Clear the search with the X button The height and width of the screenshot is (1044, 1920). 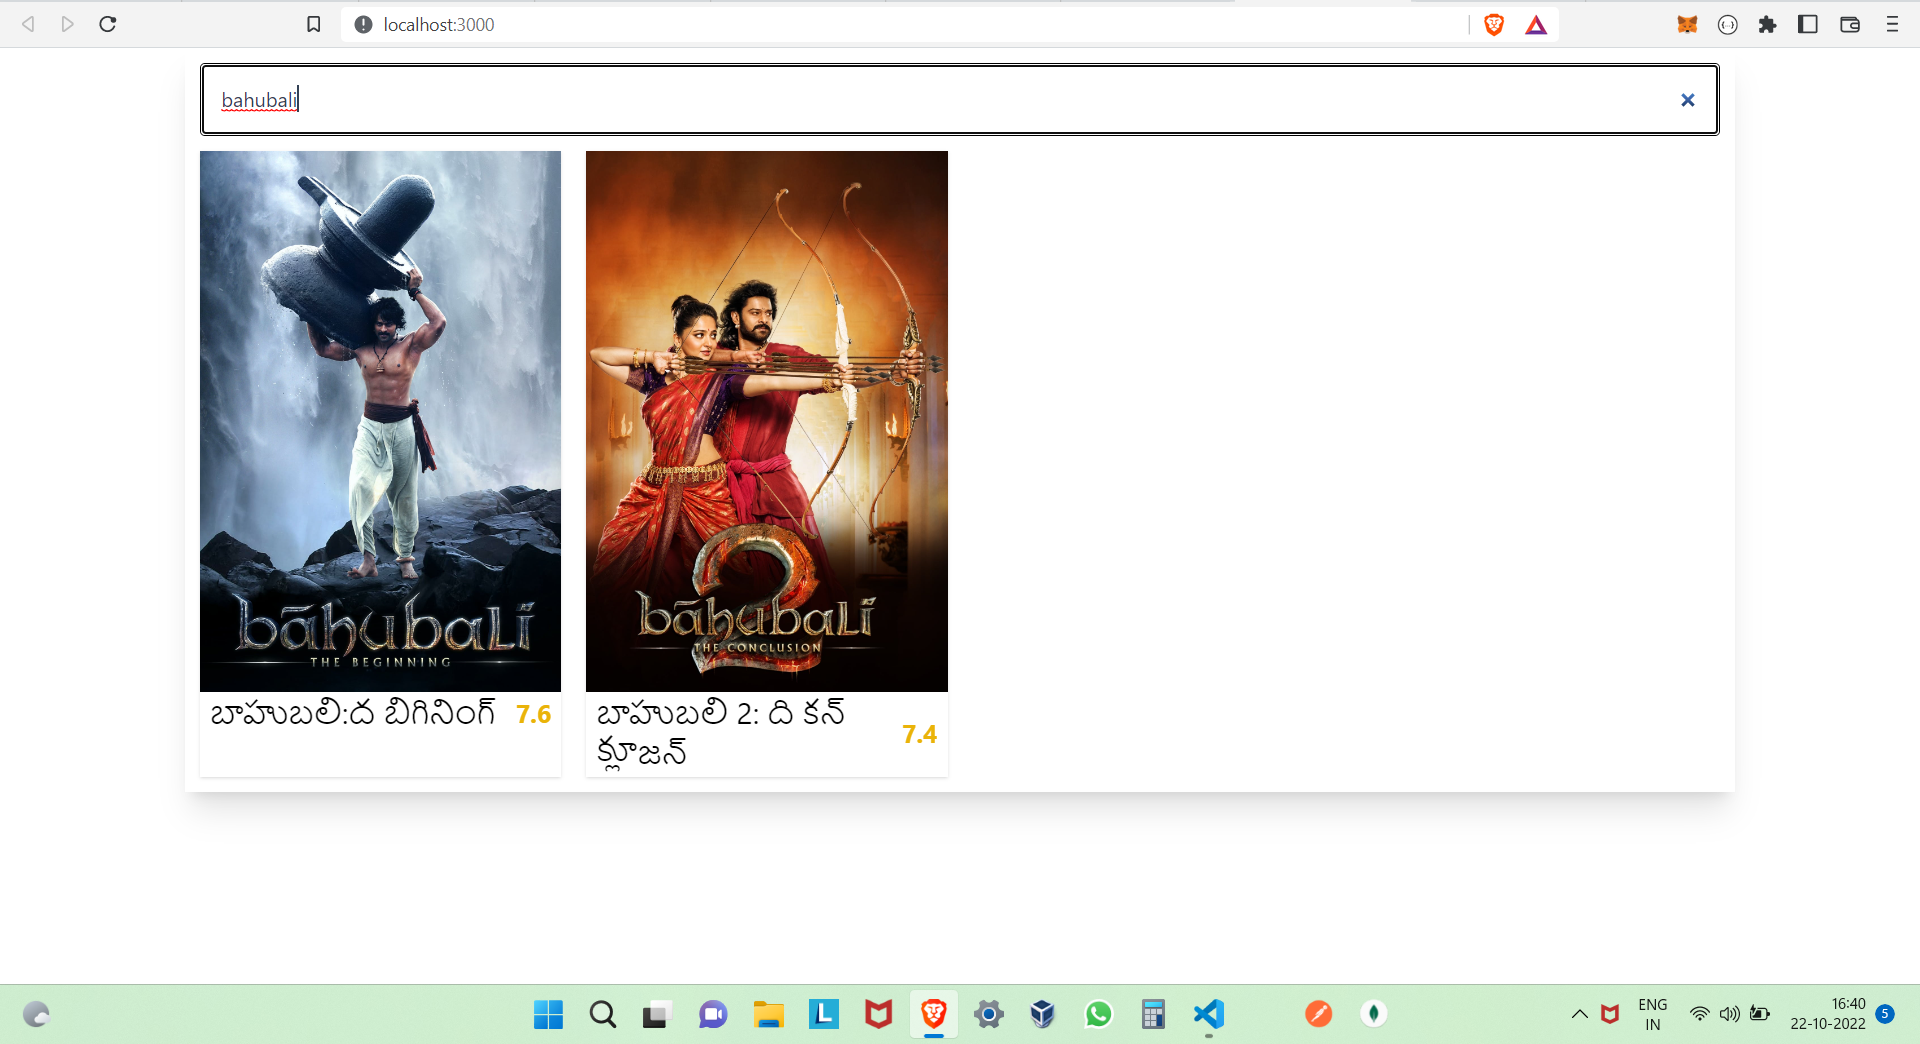[1688, 100]
